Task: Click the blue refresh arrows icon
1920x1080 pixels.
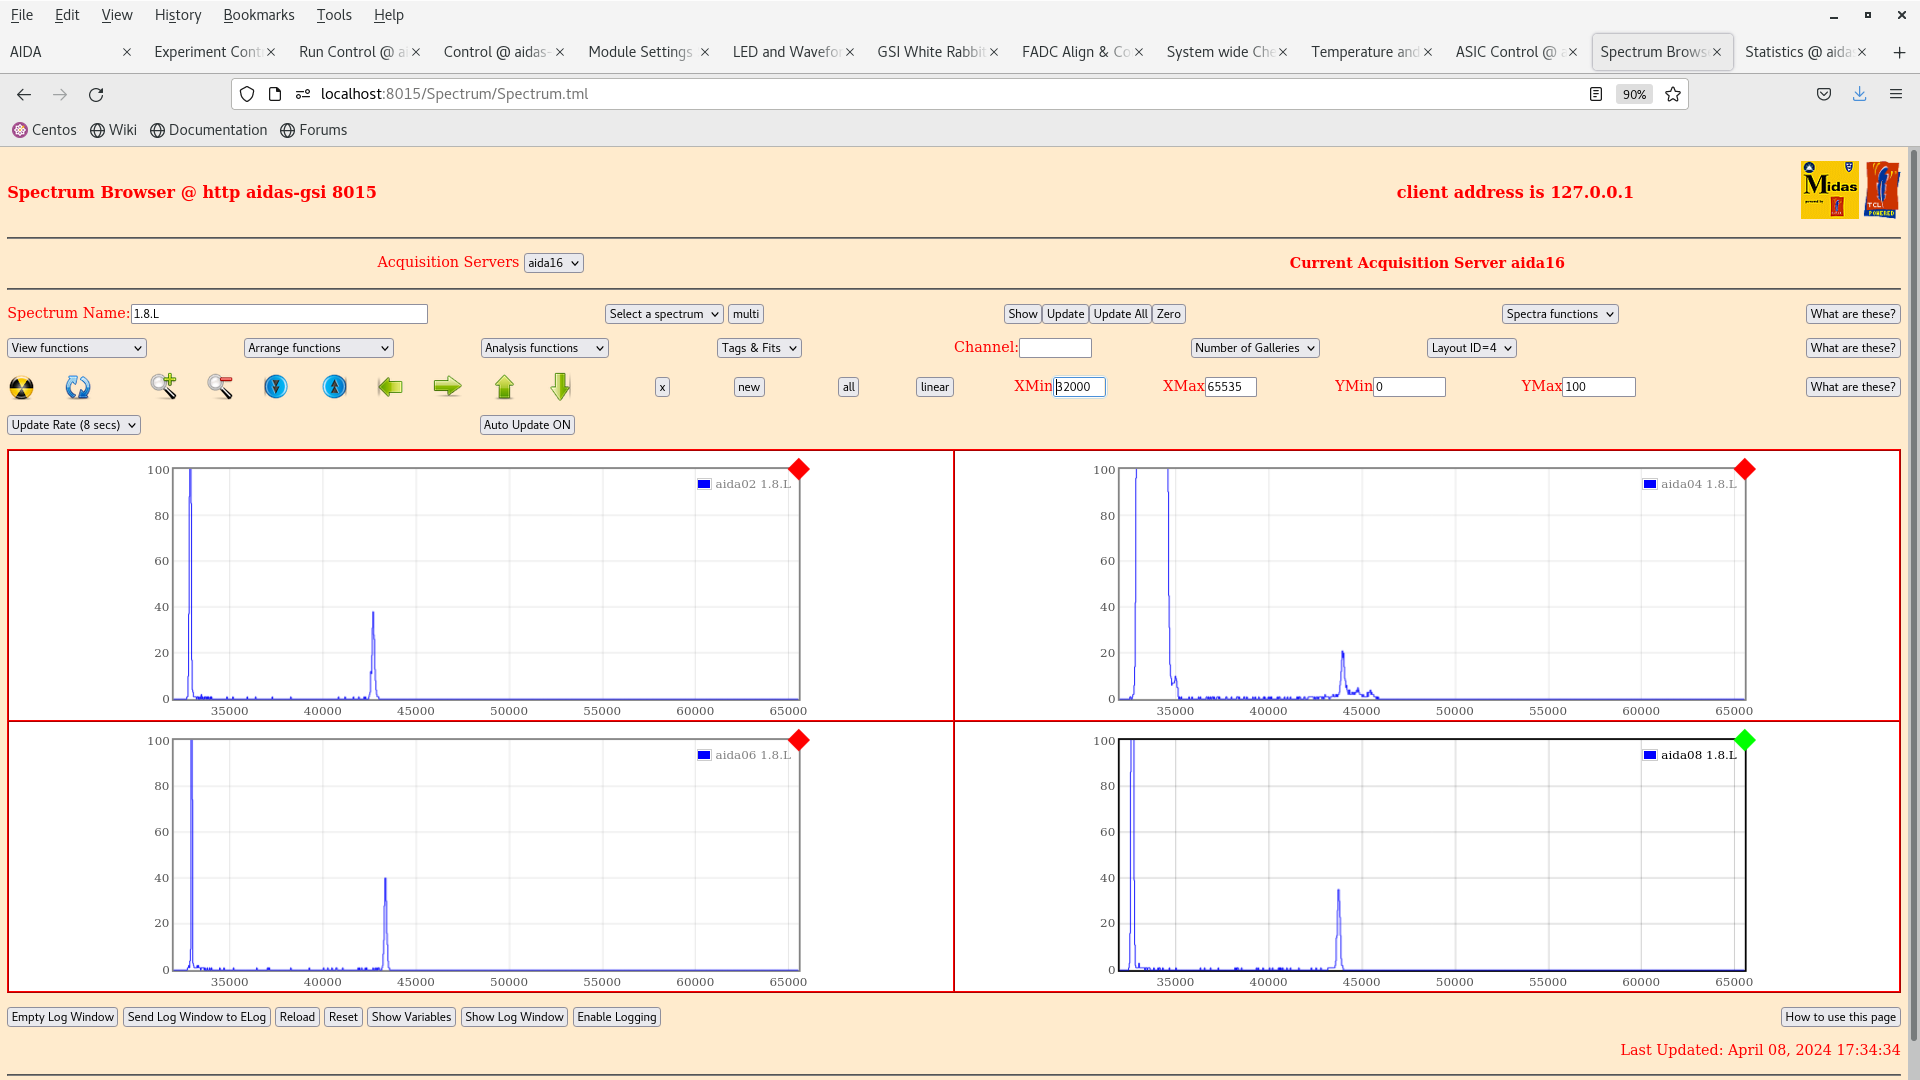Action: [x=78, y=387]
